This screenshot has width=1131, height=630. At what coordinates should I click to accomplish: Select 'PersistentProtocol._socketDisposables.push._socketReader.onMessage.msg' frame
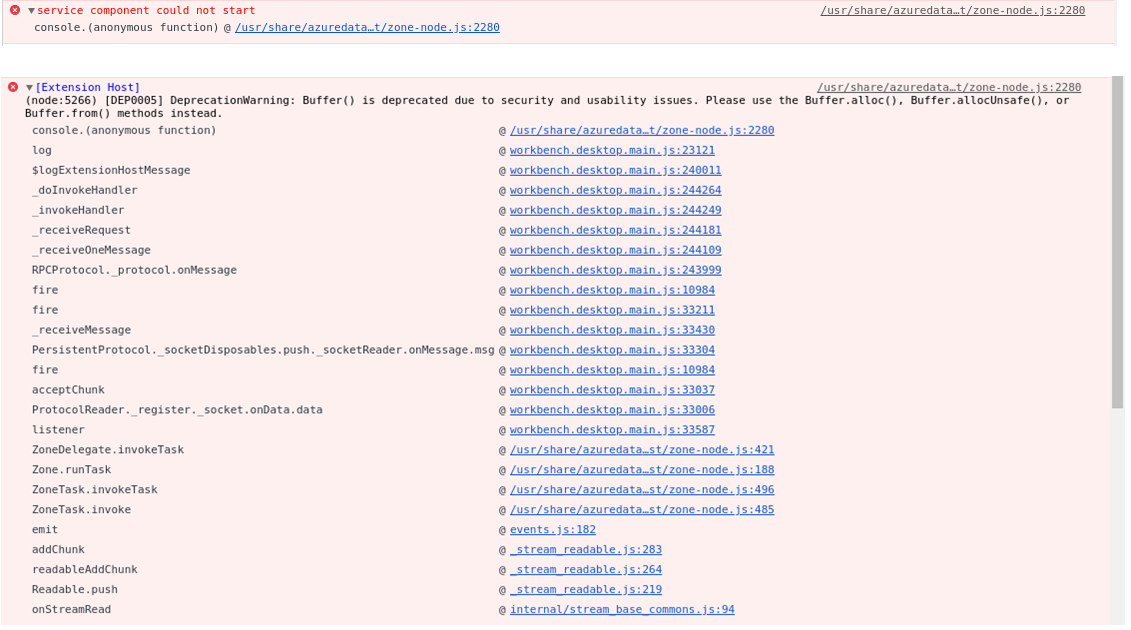263,350
